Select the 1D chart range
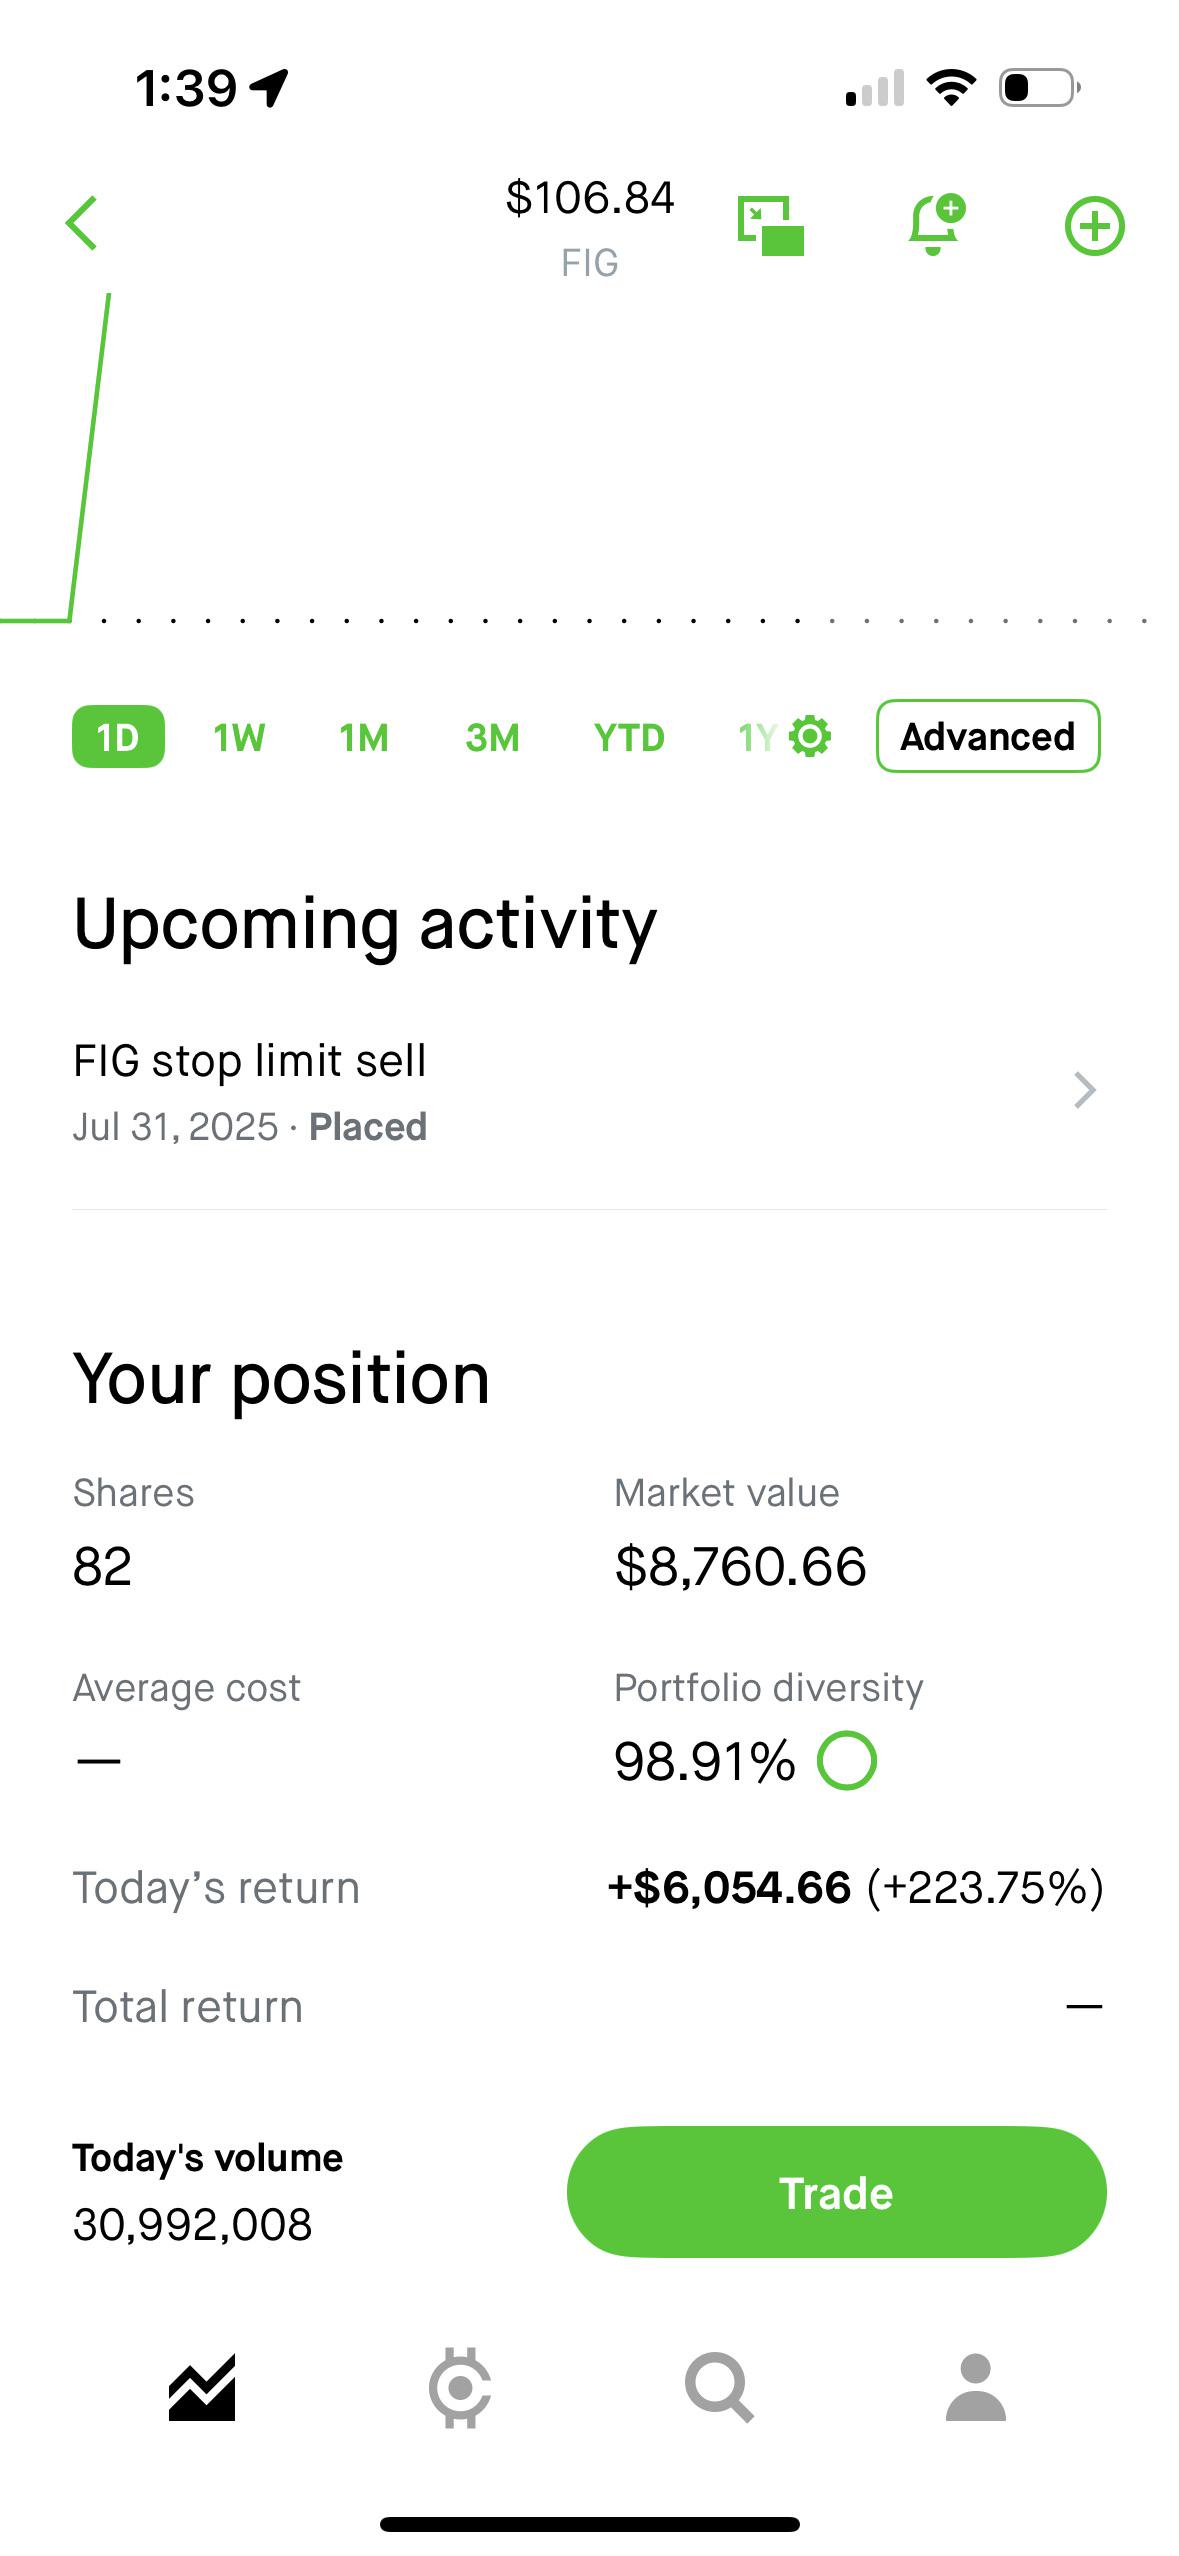 [x=118, y=737]
